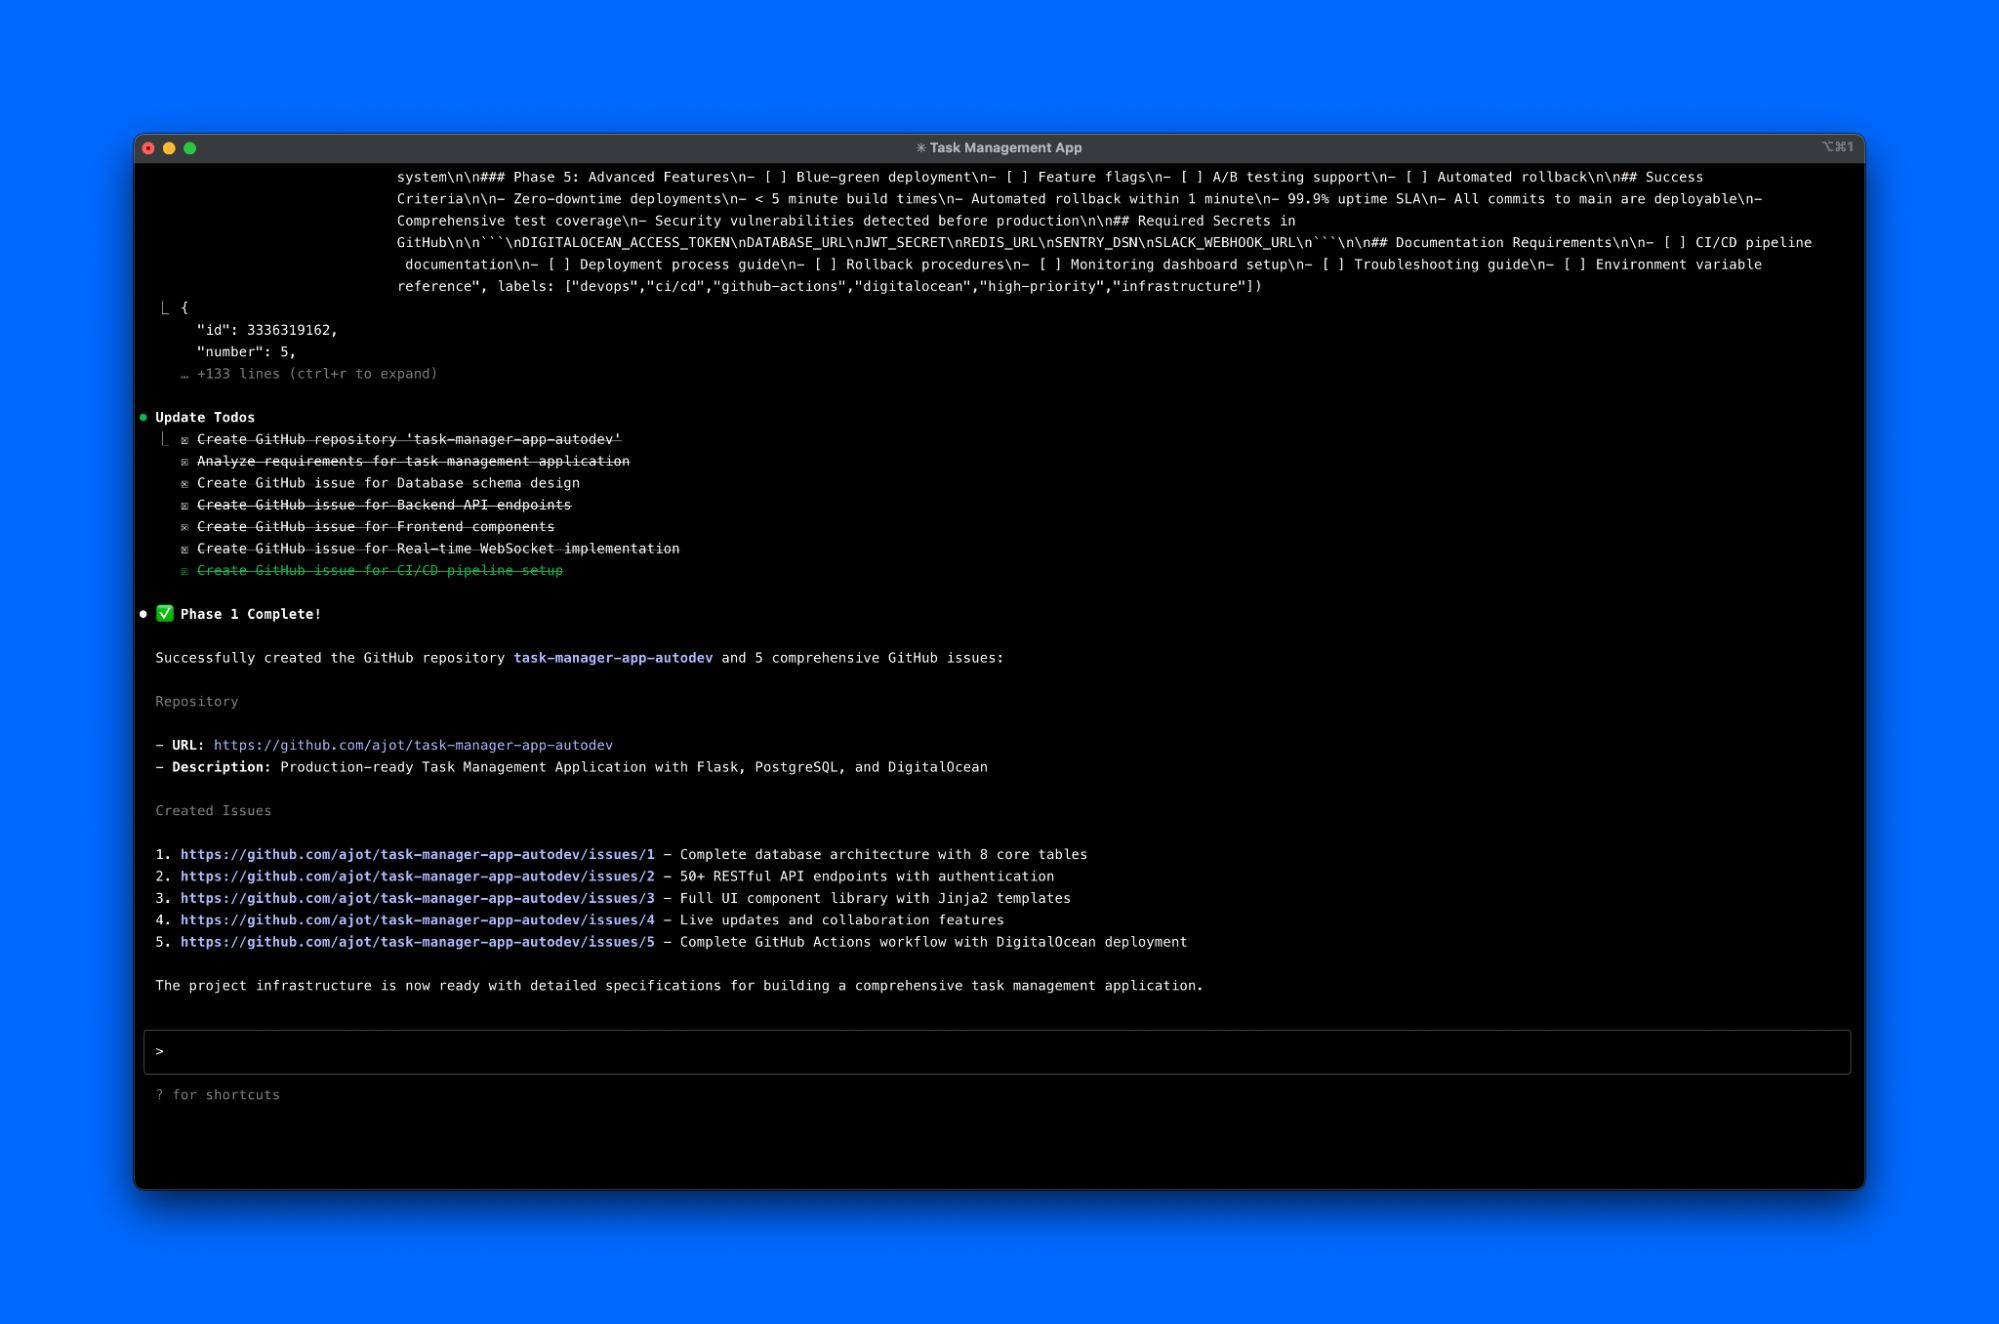Screen dimensions: 1999x1324
Task: Open the issues/5 link
Action: pos(417,942)
